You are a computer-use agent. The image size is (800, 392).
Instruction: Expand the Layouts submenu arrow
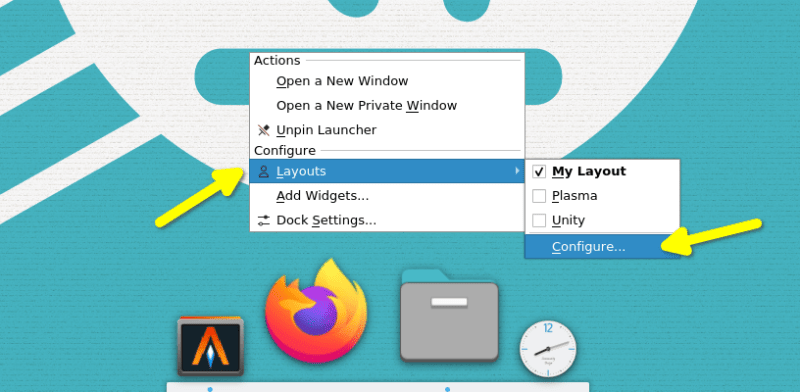tap(517, 171)
